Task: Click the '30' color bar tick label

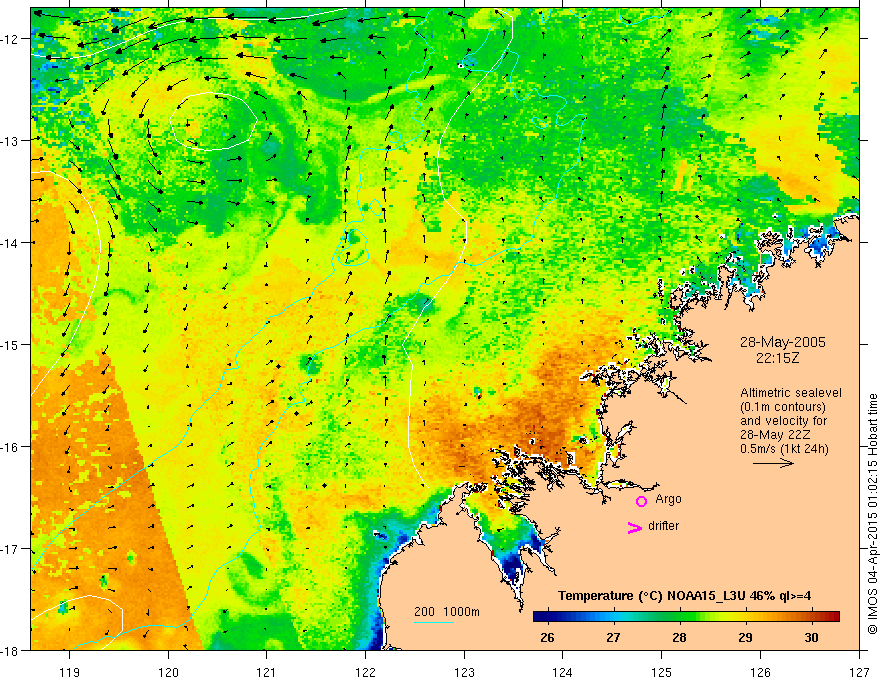Action: [x=811, y=637]
